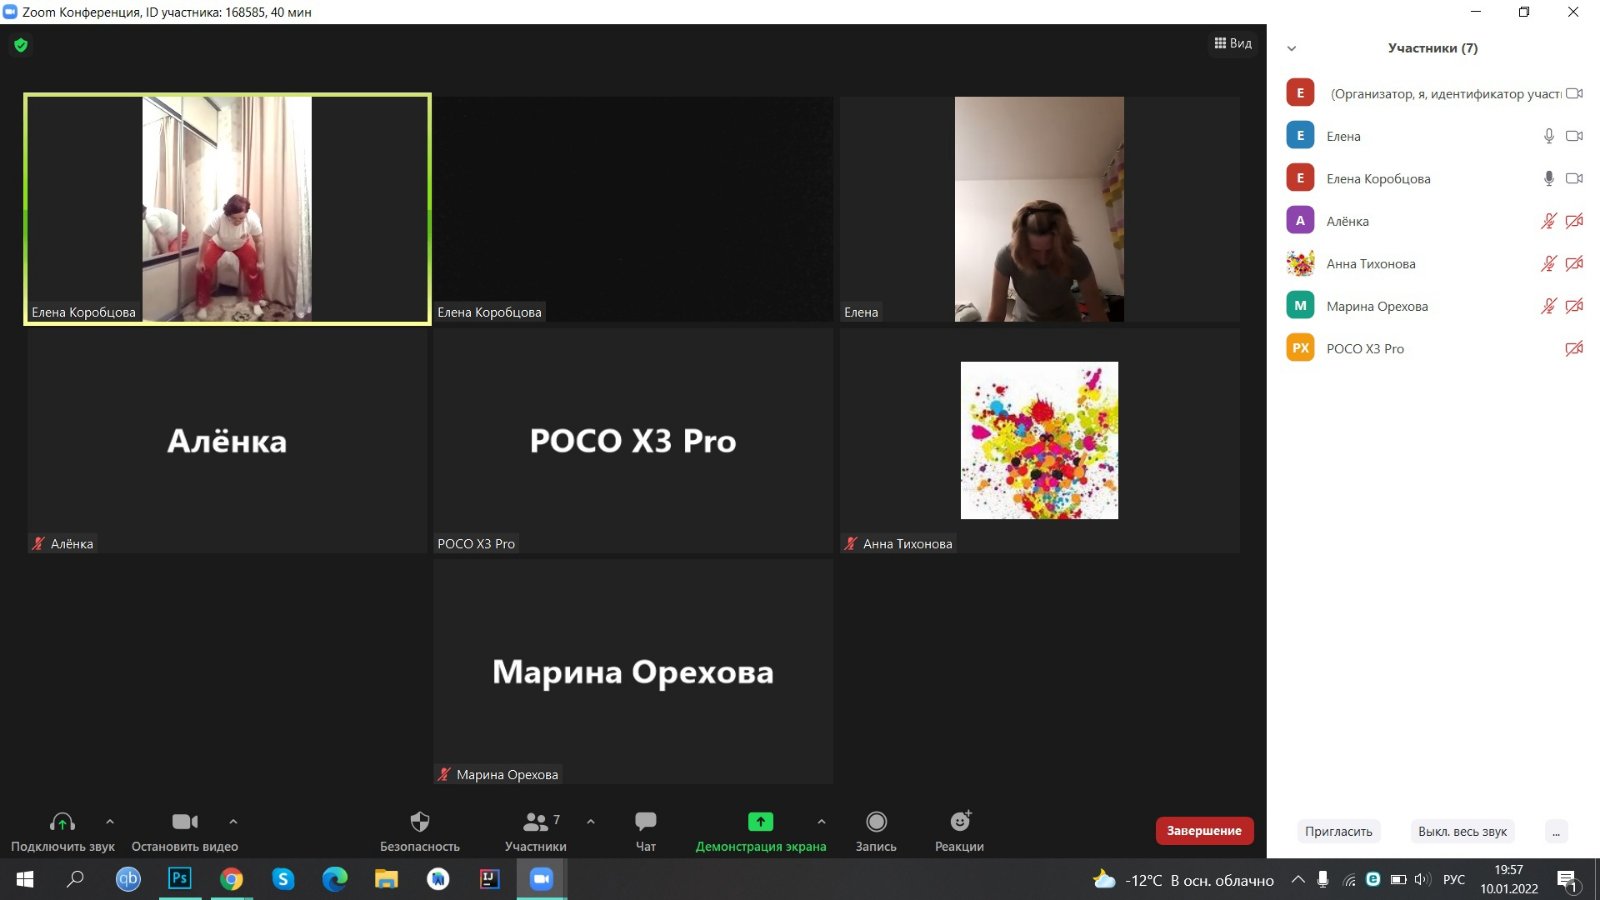This screenshot has width=1600, height=900.
Task: Click Подключить звук headphones button
Action: pyautogui.click(x=62, y=832)
